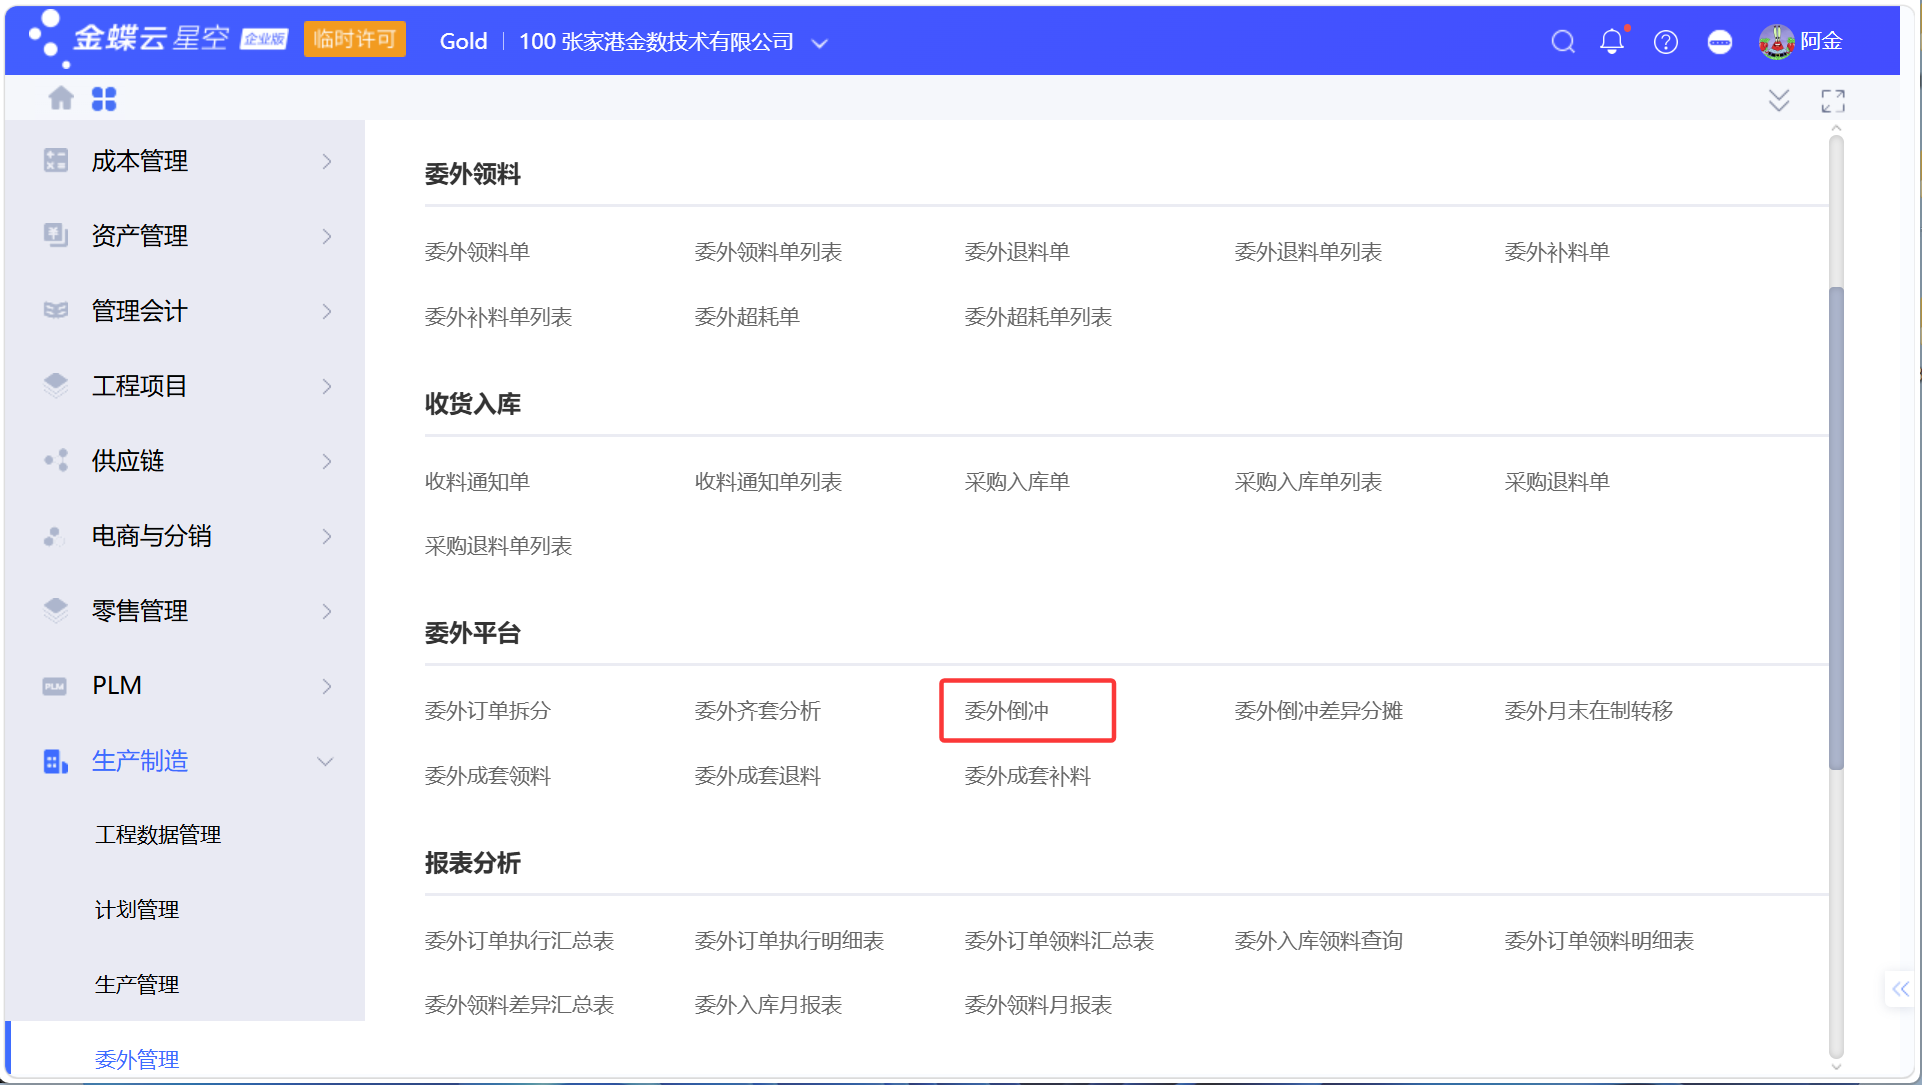This screenshot has height=1085, width=1922.
Task: Expand the PLM chevron
Action: point(327,686)
